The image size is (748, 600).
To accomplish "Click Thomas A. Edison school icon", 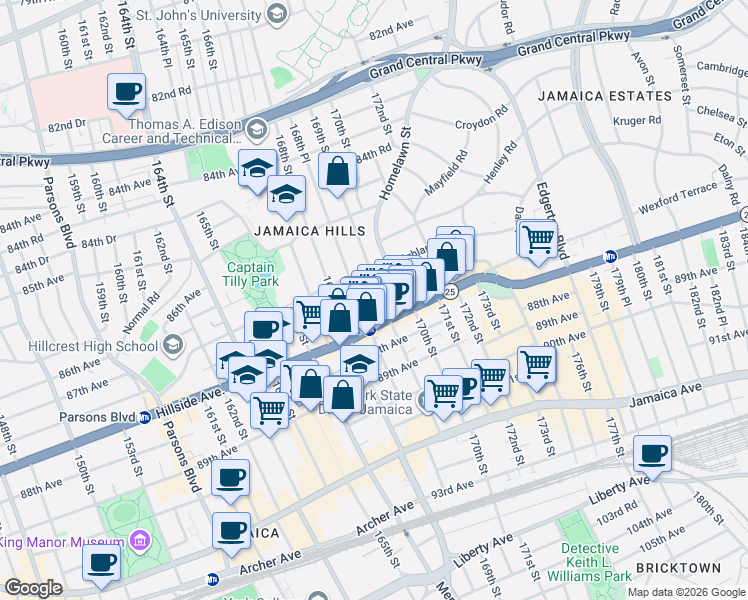I will (x=257, y=130).
